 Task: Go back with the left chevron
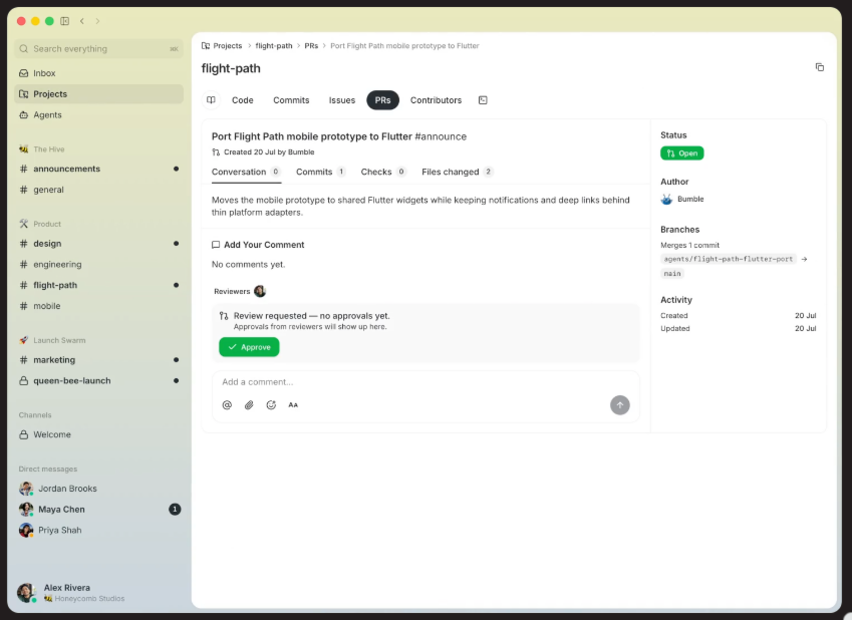click(82, 21)
